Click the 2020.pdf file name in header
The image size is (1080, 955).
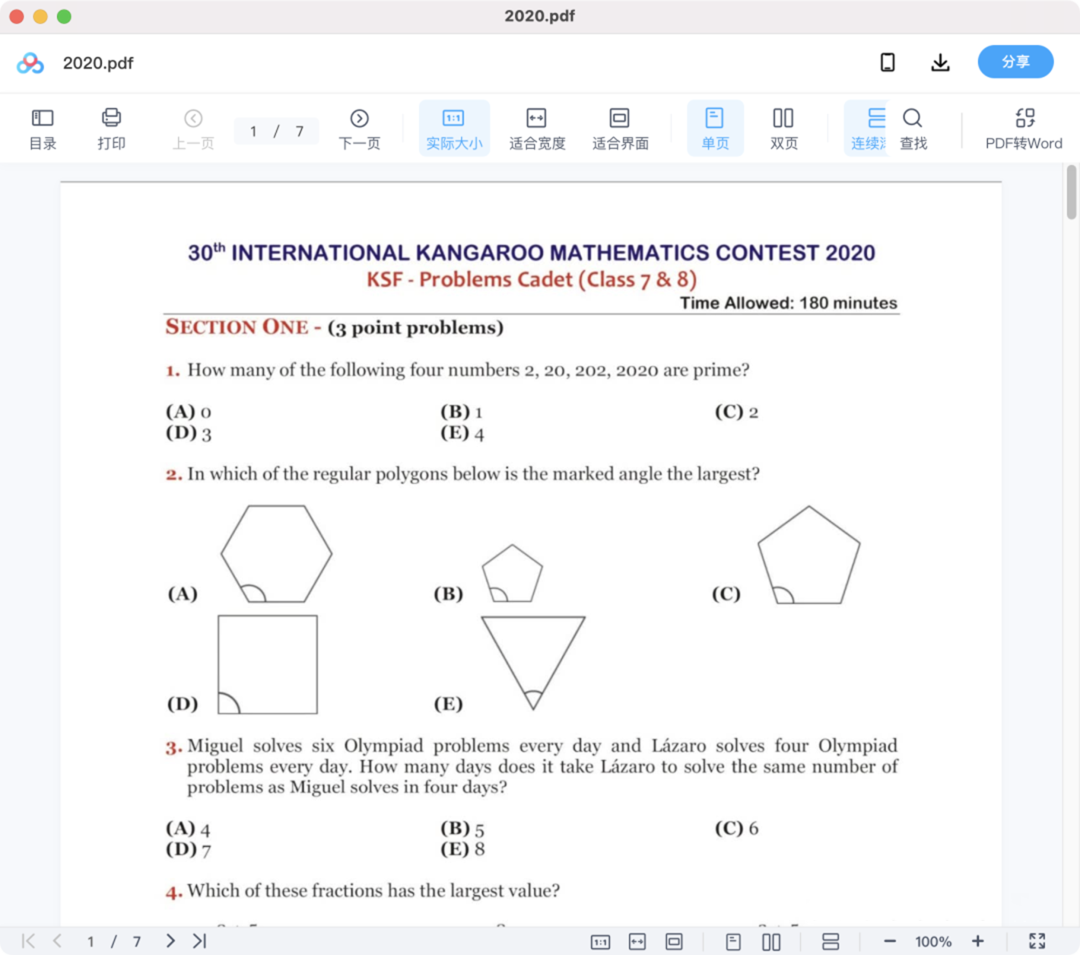(98, 63)
